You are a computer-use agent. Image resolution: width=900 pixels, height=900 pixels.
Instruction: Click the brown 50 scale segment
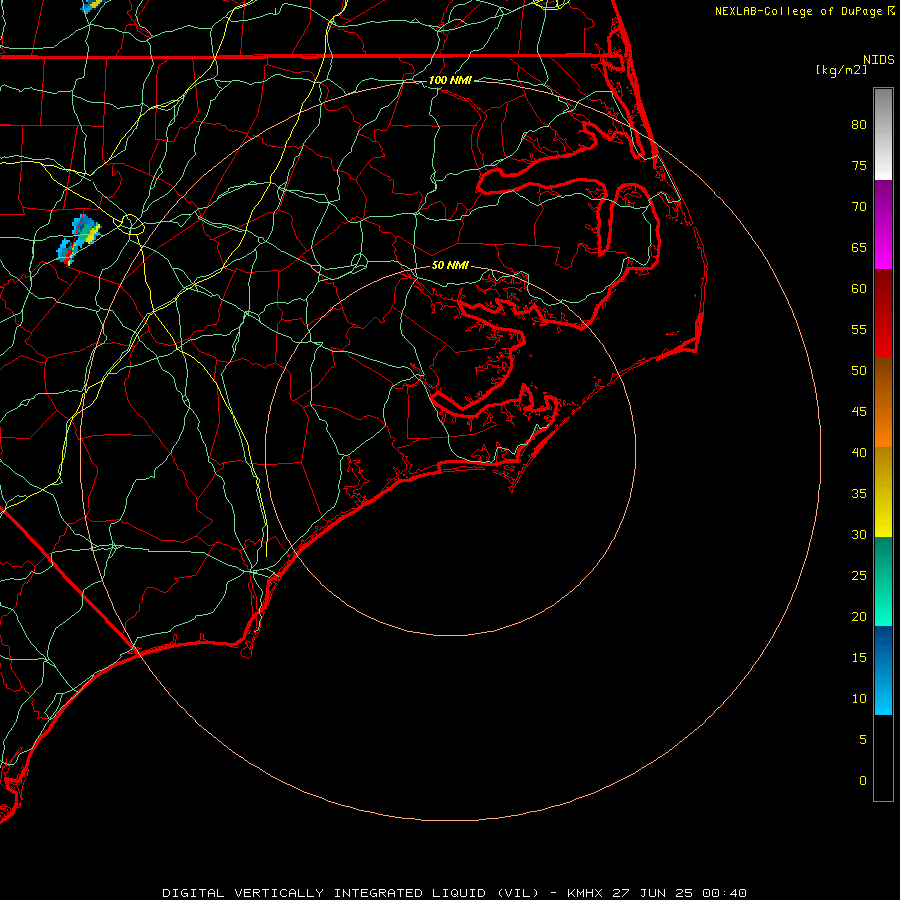883,381
